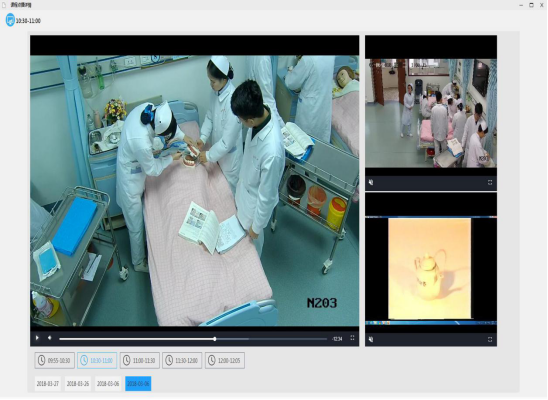Click the top-right classroom overview video thumbnail
Screen dimensions: 548x400
431,113
